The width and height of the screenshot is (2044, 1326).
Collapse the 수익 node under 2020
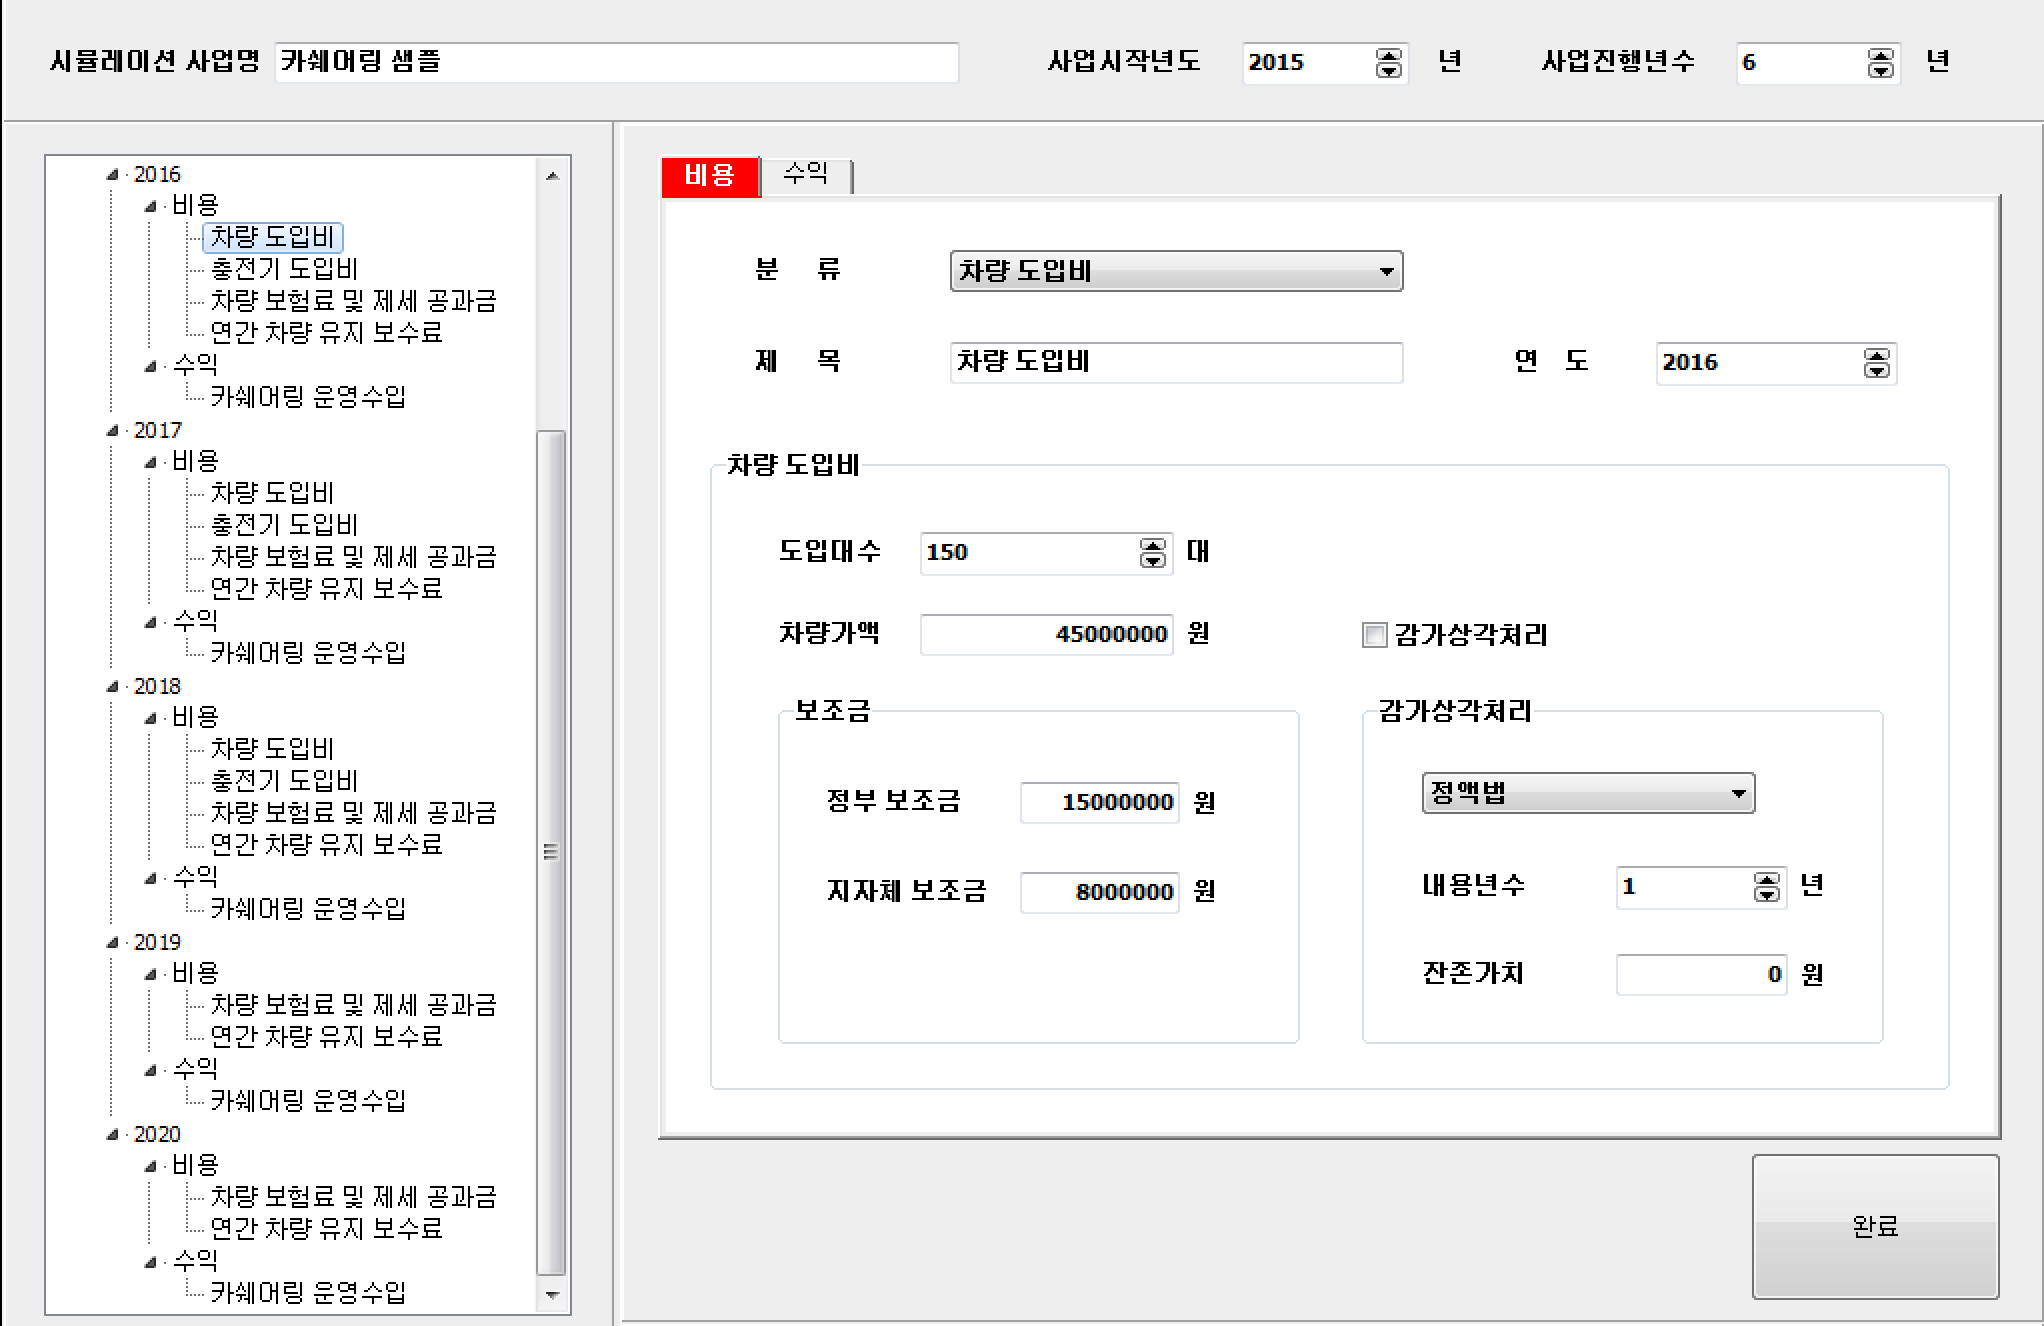click(x=151, y=1262)
